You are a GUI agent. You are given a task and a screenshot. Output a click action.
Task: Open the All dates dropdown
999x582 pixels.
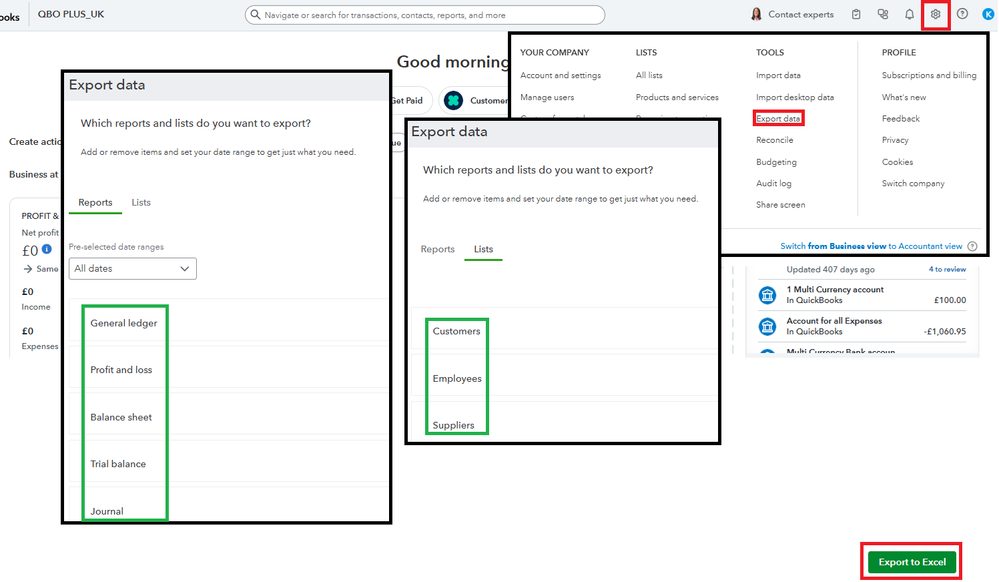(x=133, y=268)
